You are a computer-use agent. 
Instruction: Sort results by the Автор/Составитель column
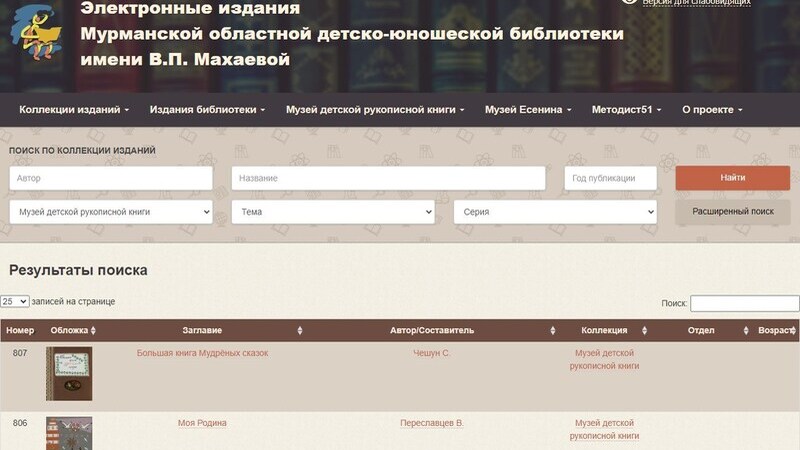(x=432, y=330)
